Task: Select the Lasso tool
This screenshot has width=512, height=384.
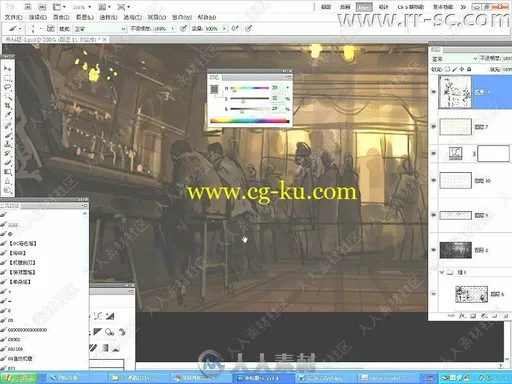Action: [x=7, y=87]
